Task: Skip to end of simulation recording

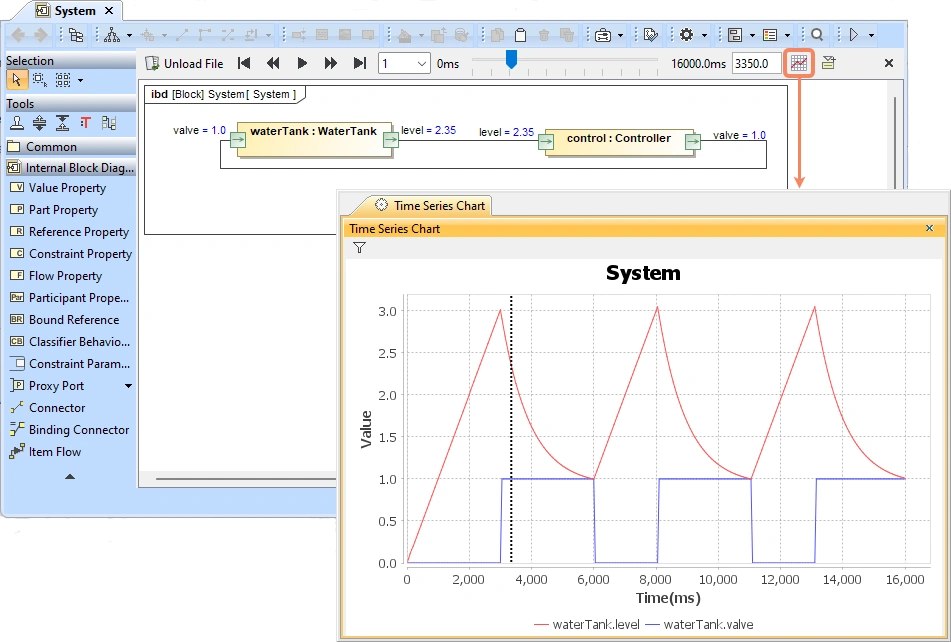Action: click(x=360, y=63)
